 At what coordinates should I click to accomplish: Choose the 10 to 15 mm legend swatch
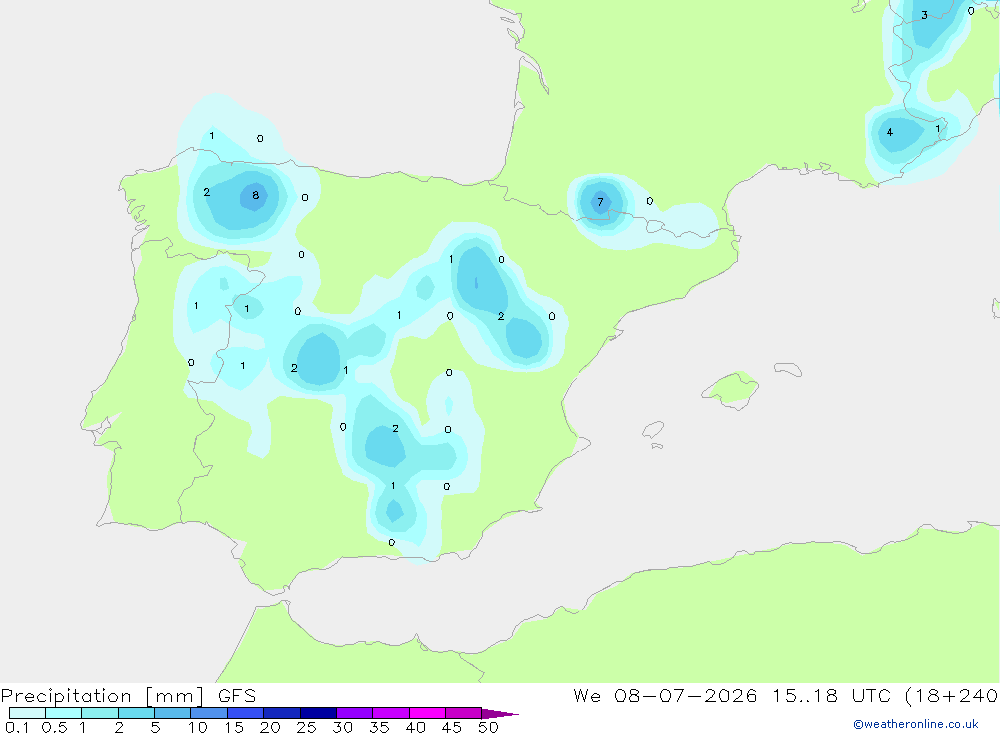(x=209, y=713)
